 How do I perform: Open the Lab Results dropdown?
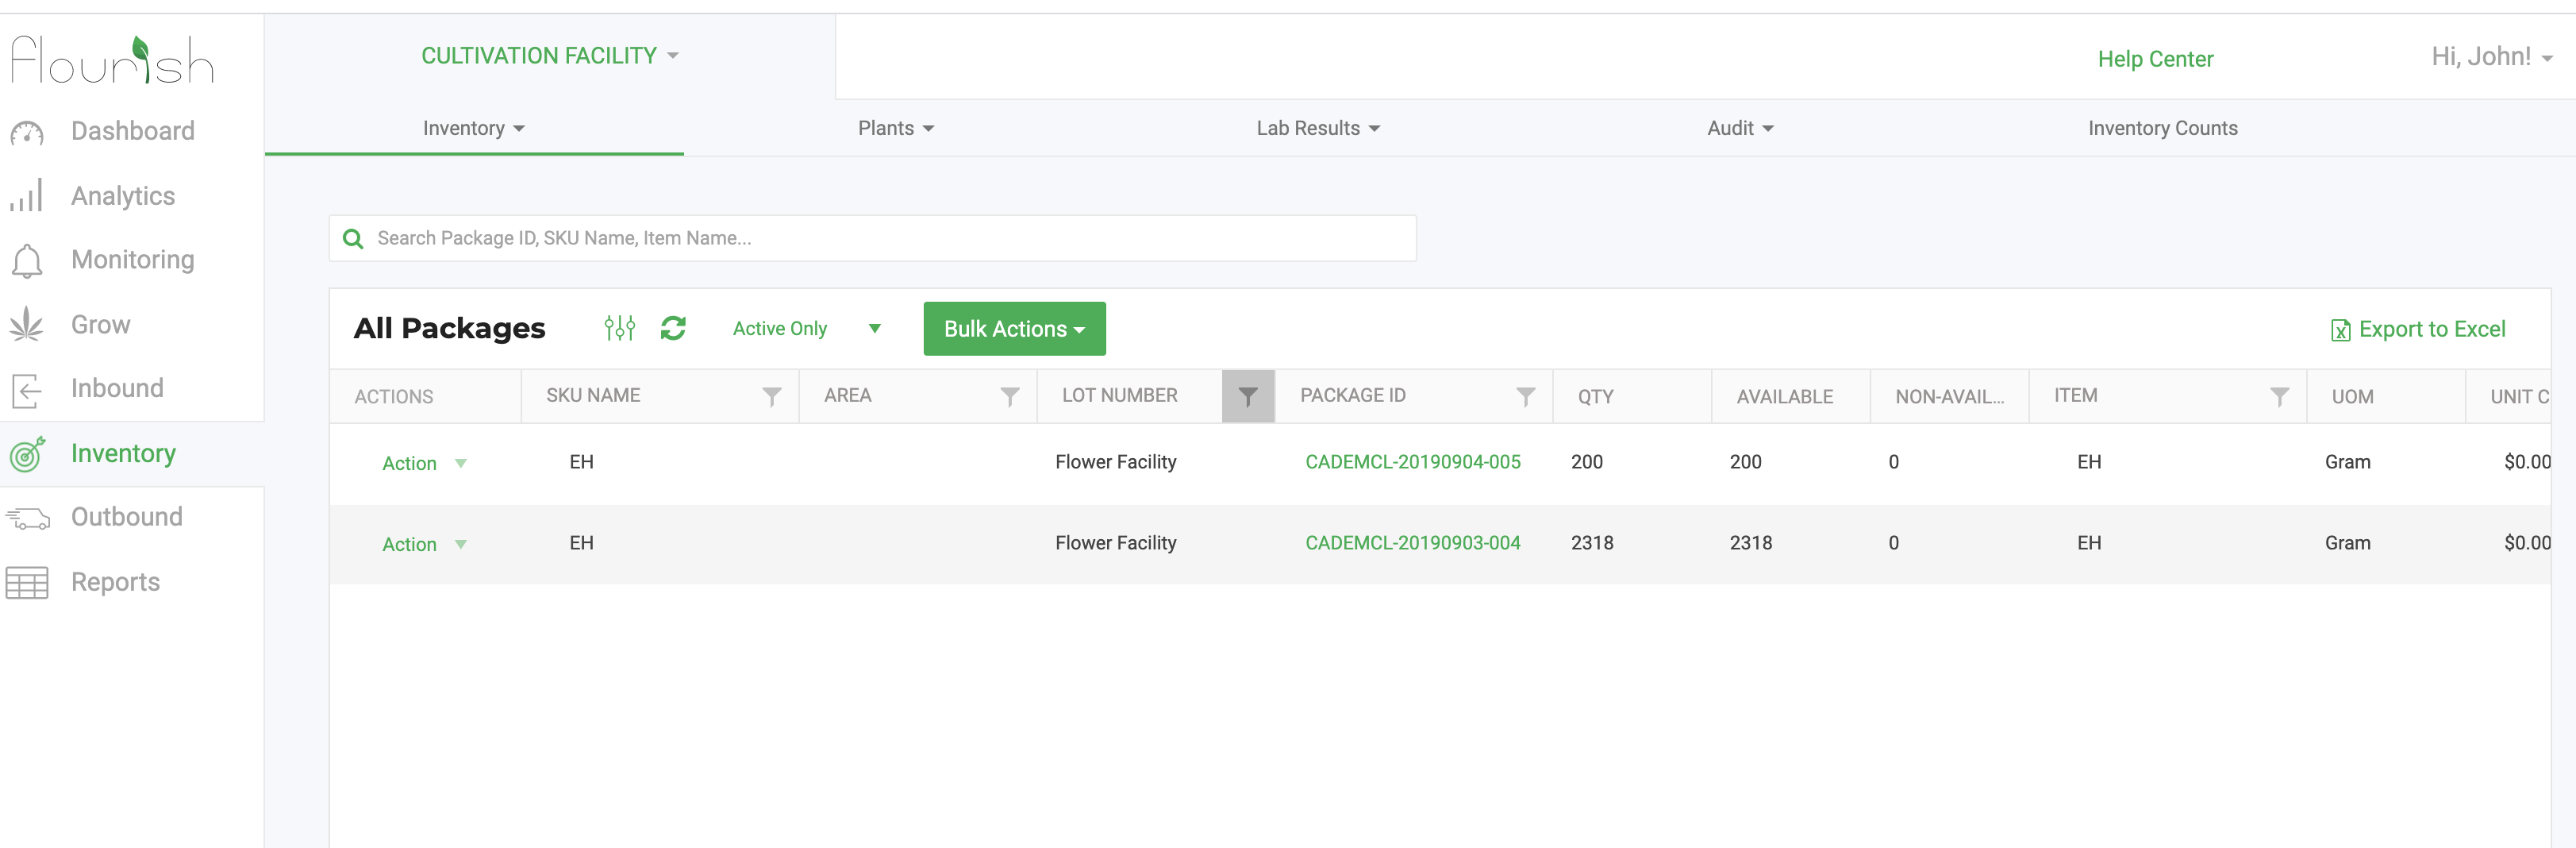[1318, 128]
